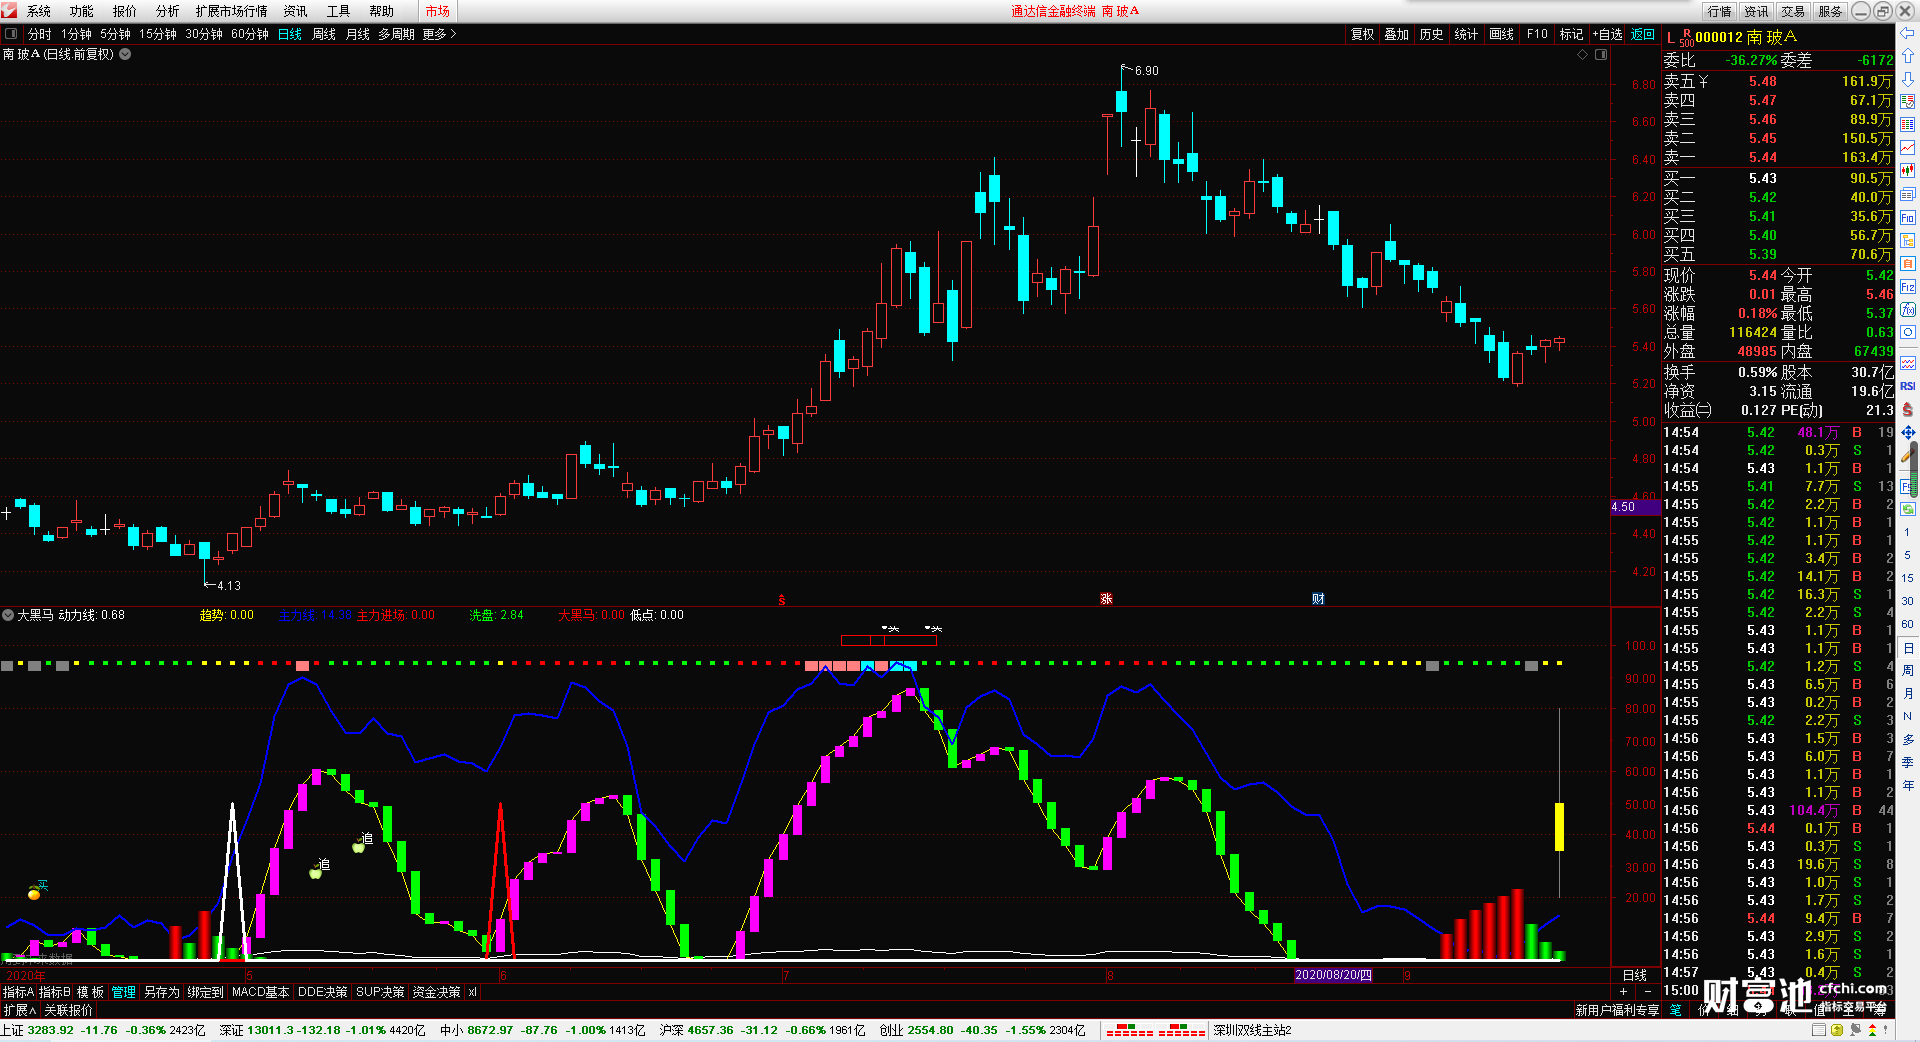Image resolution: width=1920 pixels, height=1042 pixels.
Task: Select the 季 quarterly period in right strip
Action: click(1908, 762)
